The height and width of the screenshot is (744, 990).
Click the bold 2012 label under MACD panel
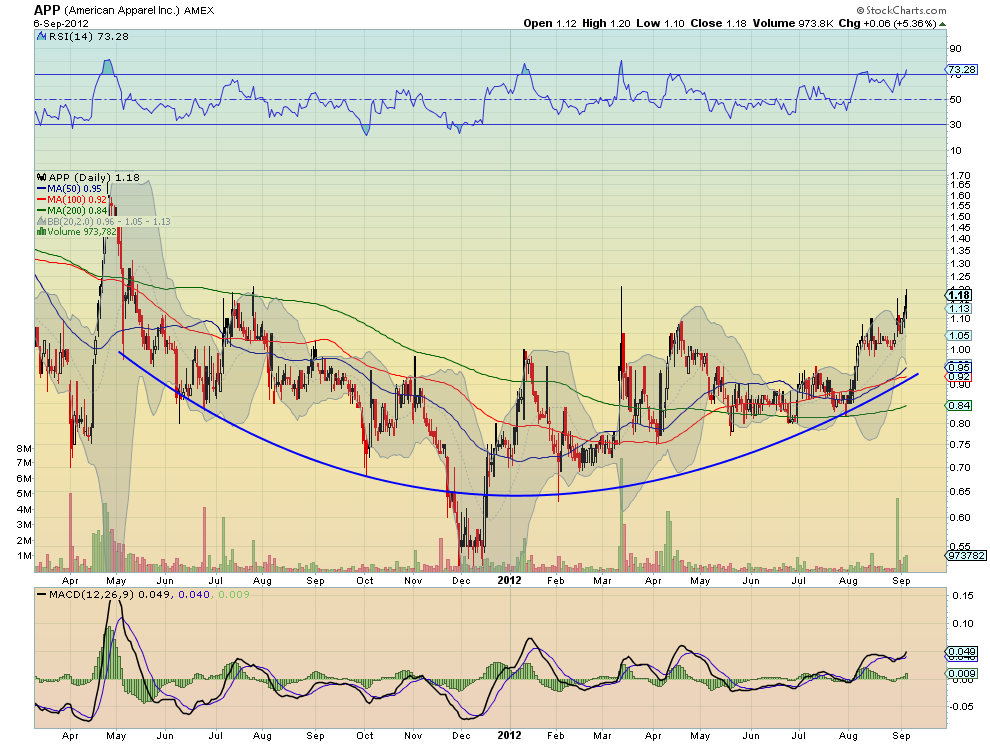point(510,735)
